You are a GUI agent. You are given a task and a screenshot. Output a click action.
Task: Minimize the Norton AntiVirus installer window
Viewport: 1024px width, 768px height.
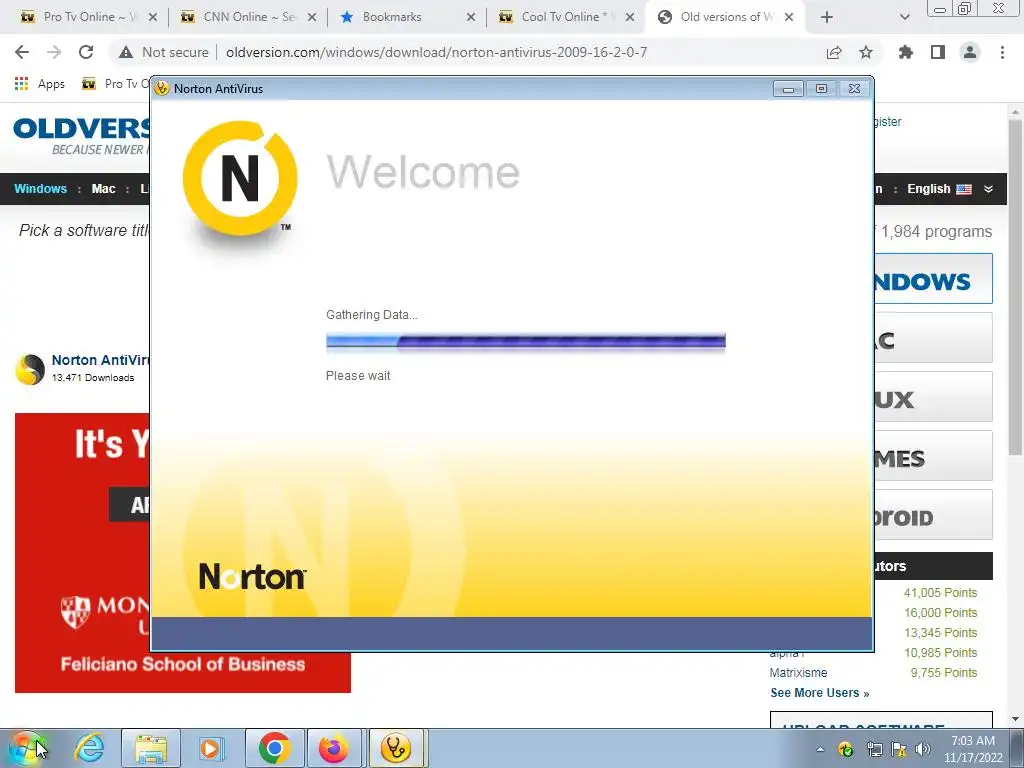click(788, 89)
